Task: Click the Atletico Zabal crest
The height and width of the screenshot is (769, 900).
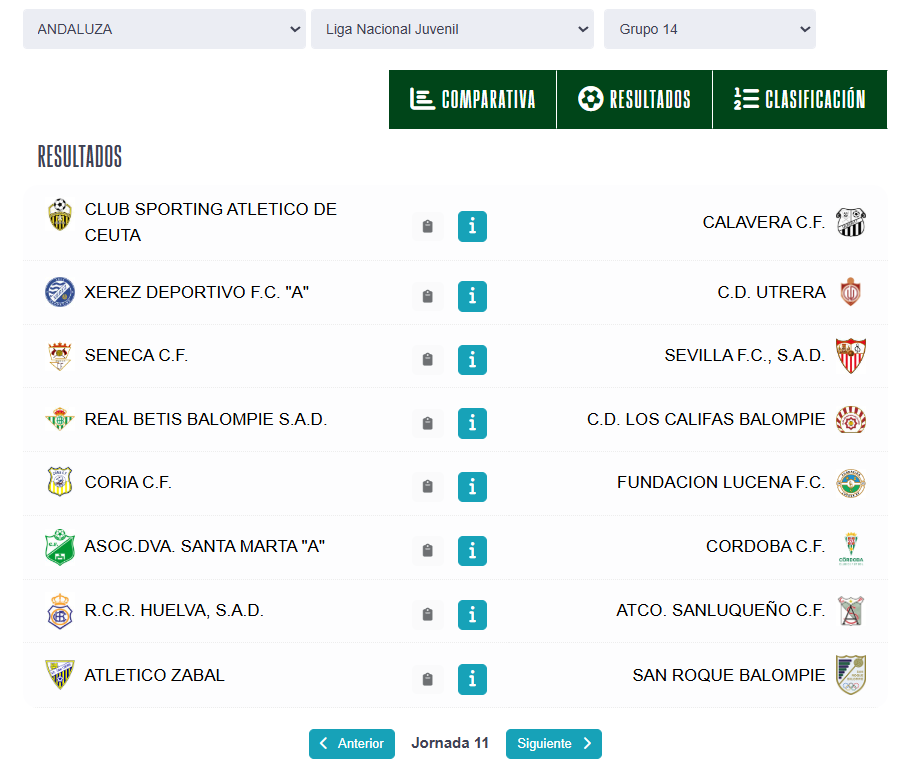Action: 60,674
